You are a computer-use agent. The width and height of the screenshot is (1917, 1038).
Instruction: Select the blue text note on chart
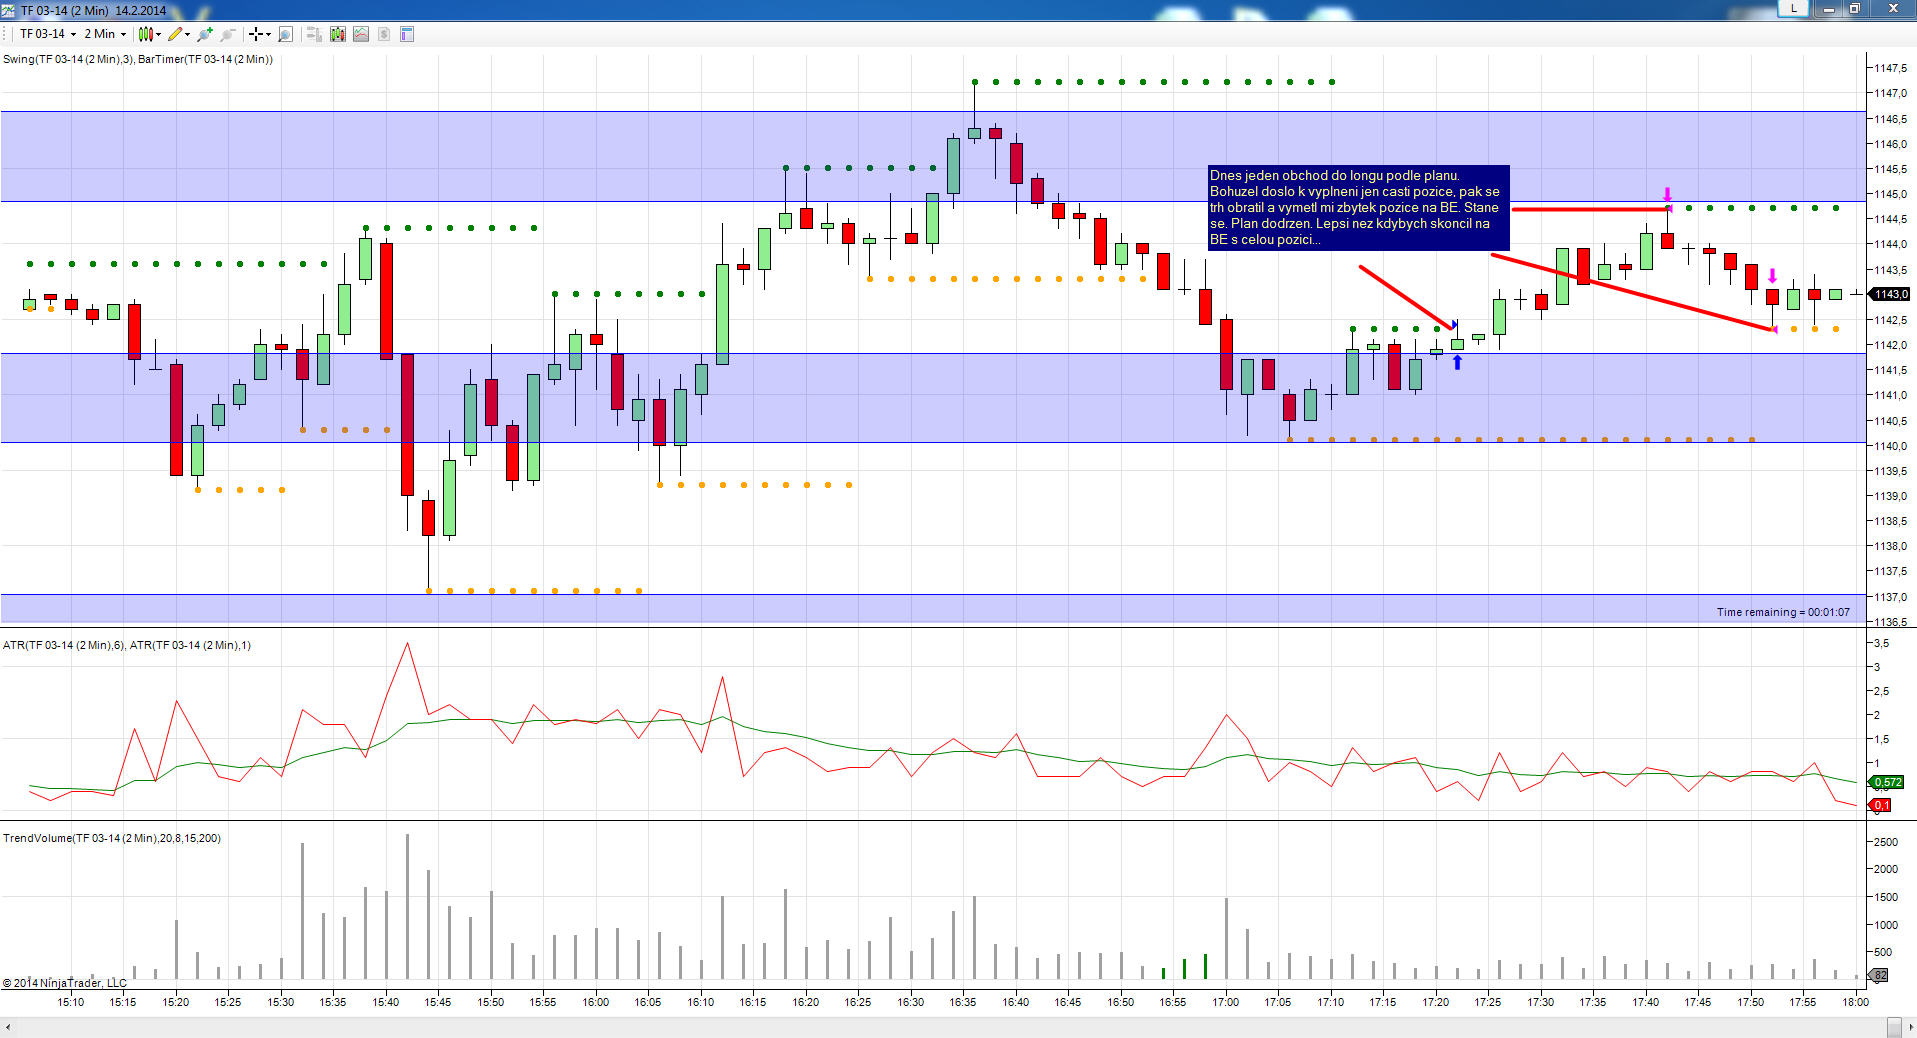[x=1358, y=208]
